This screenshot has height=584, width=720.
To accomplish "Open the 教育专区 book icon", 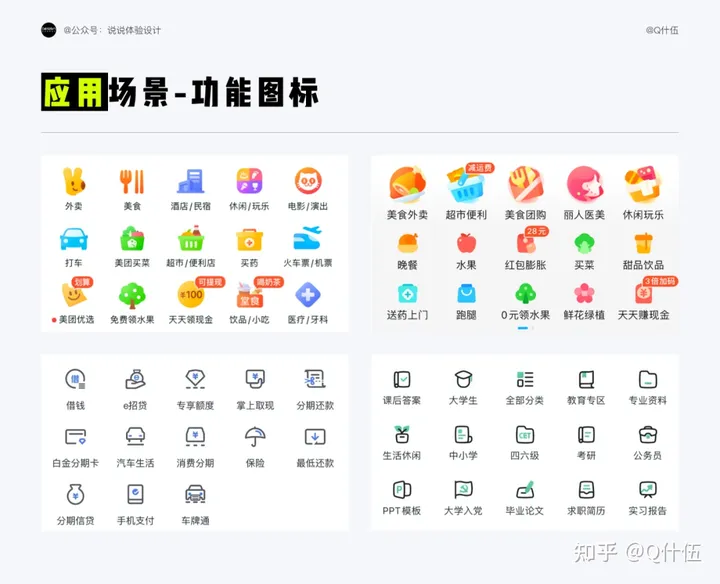I will 586,379.
